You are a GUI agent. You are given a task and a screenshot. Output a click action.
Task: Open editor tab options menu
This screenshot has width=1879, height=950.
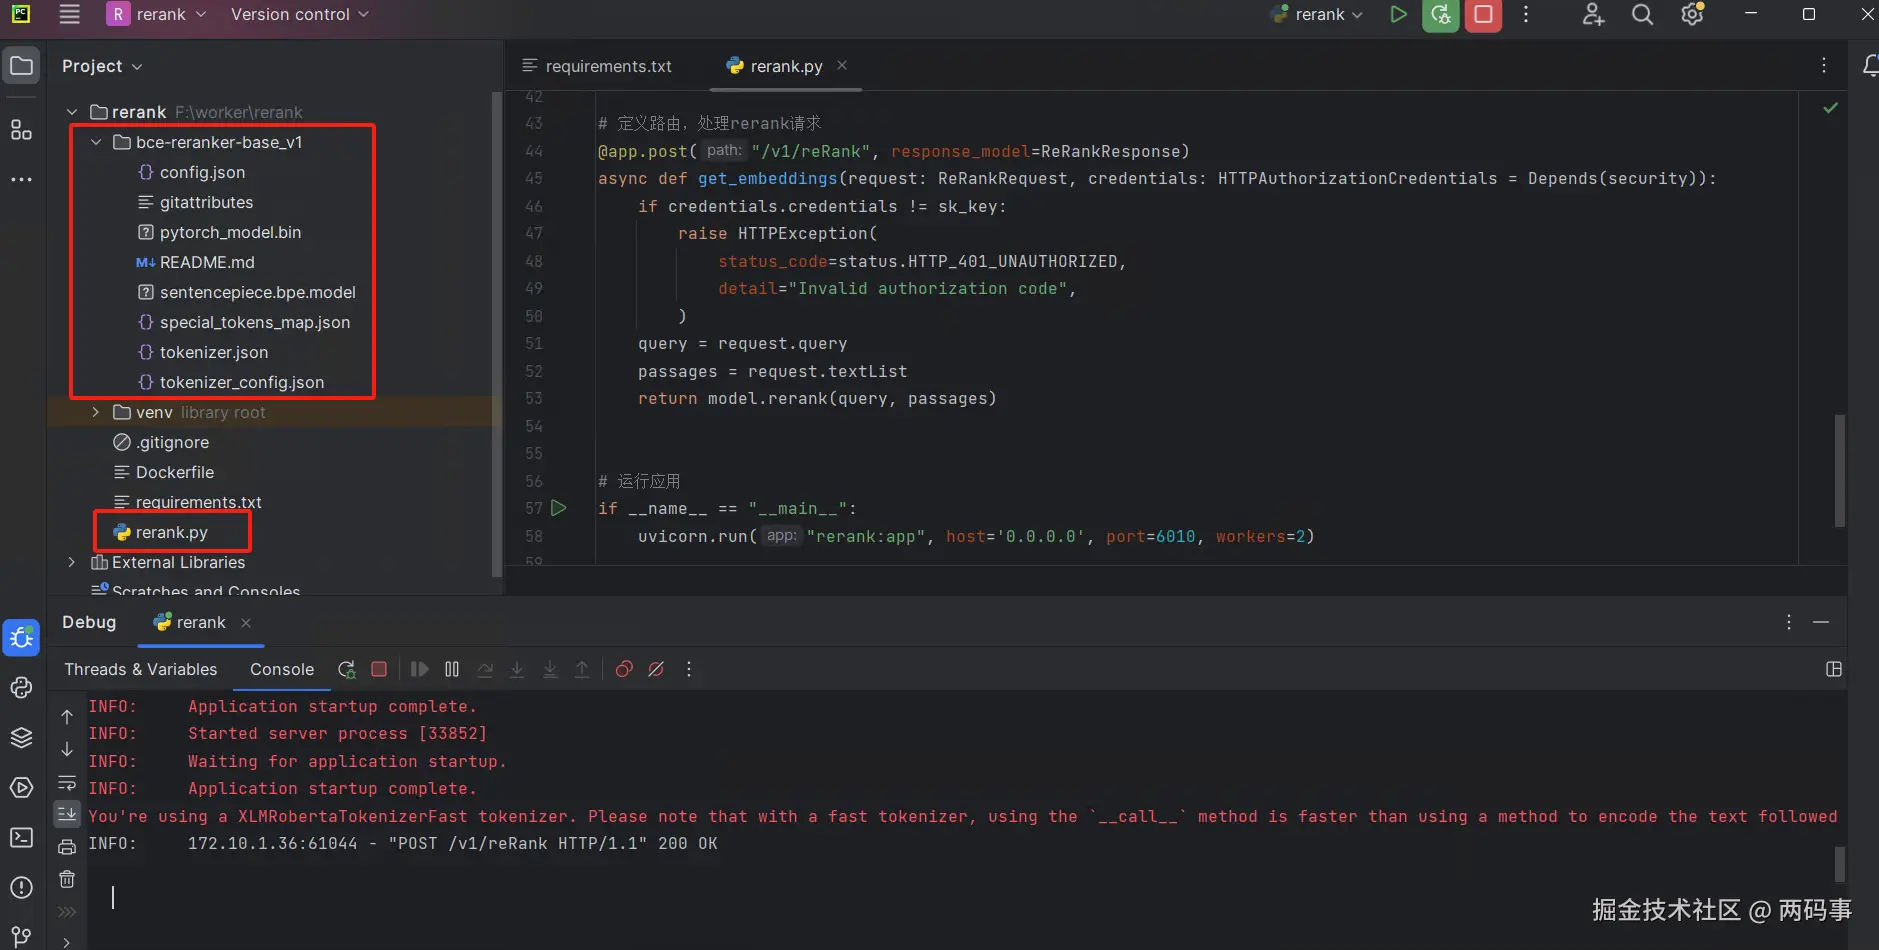(x=1824, y=66)
